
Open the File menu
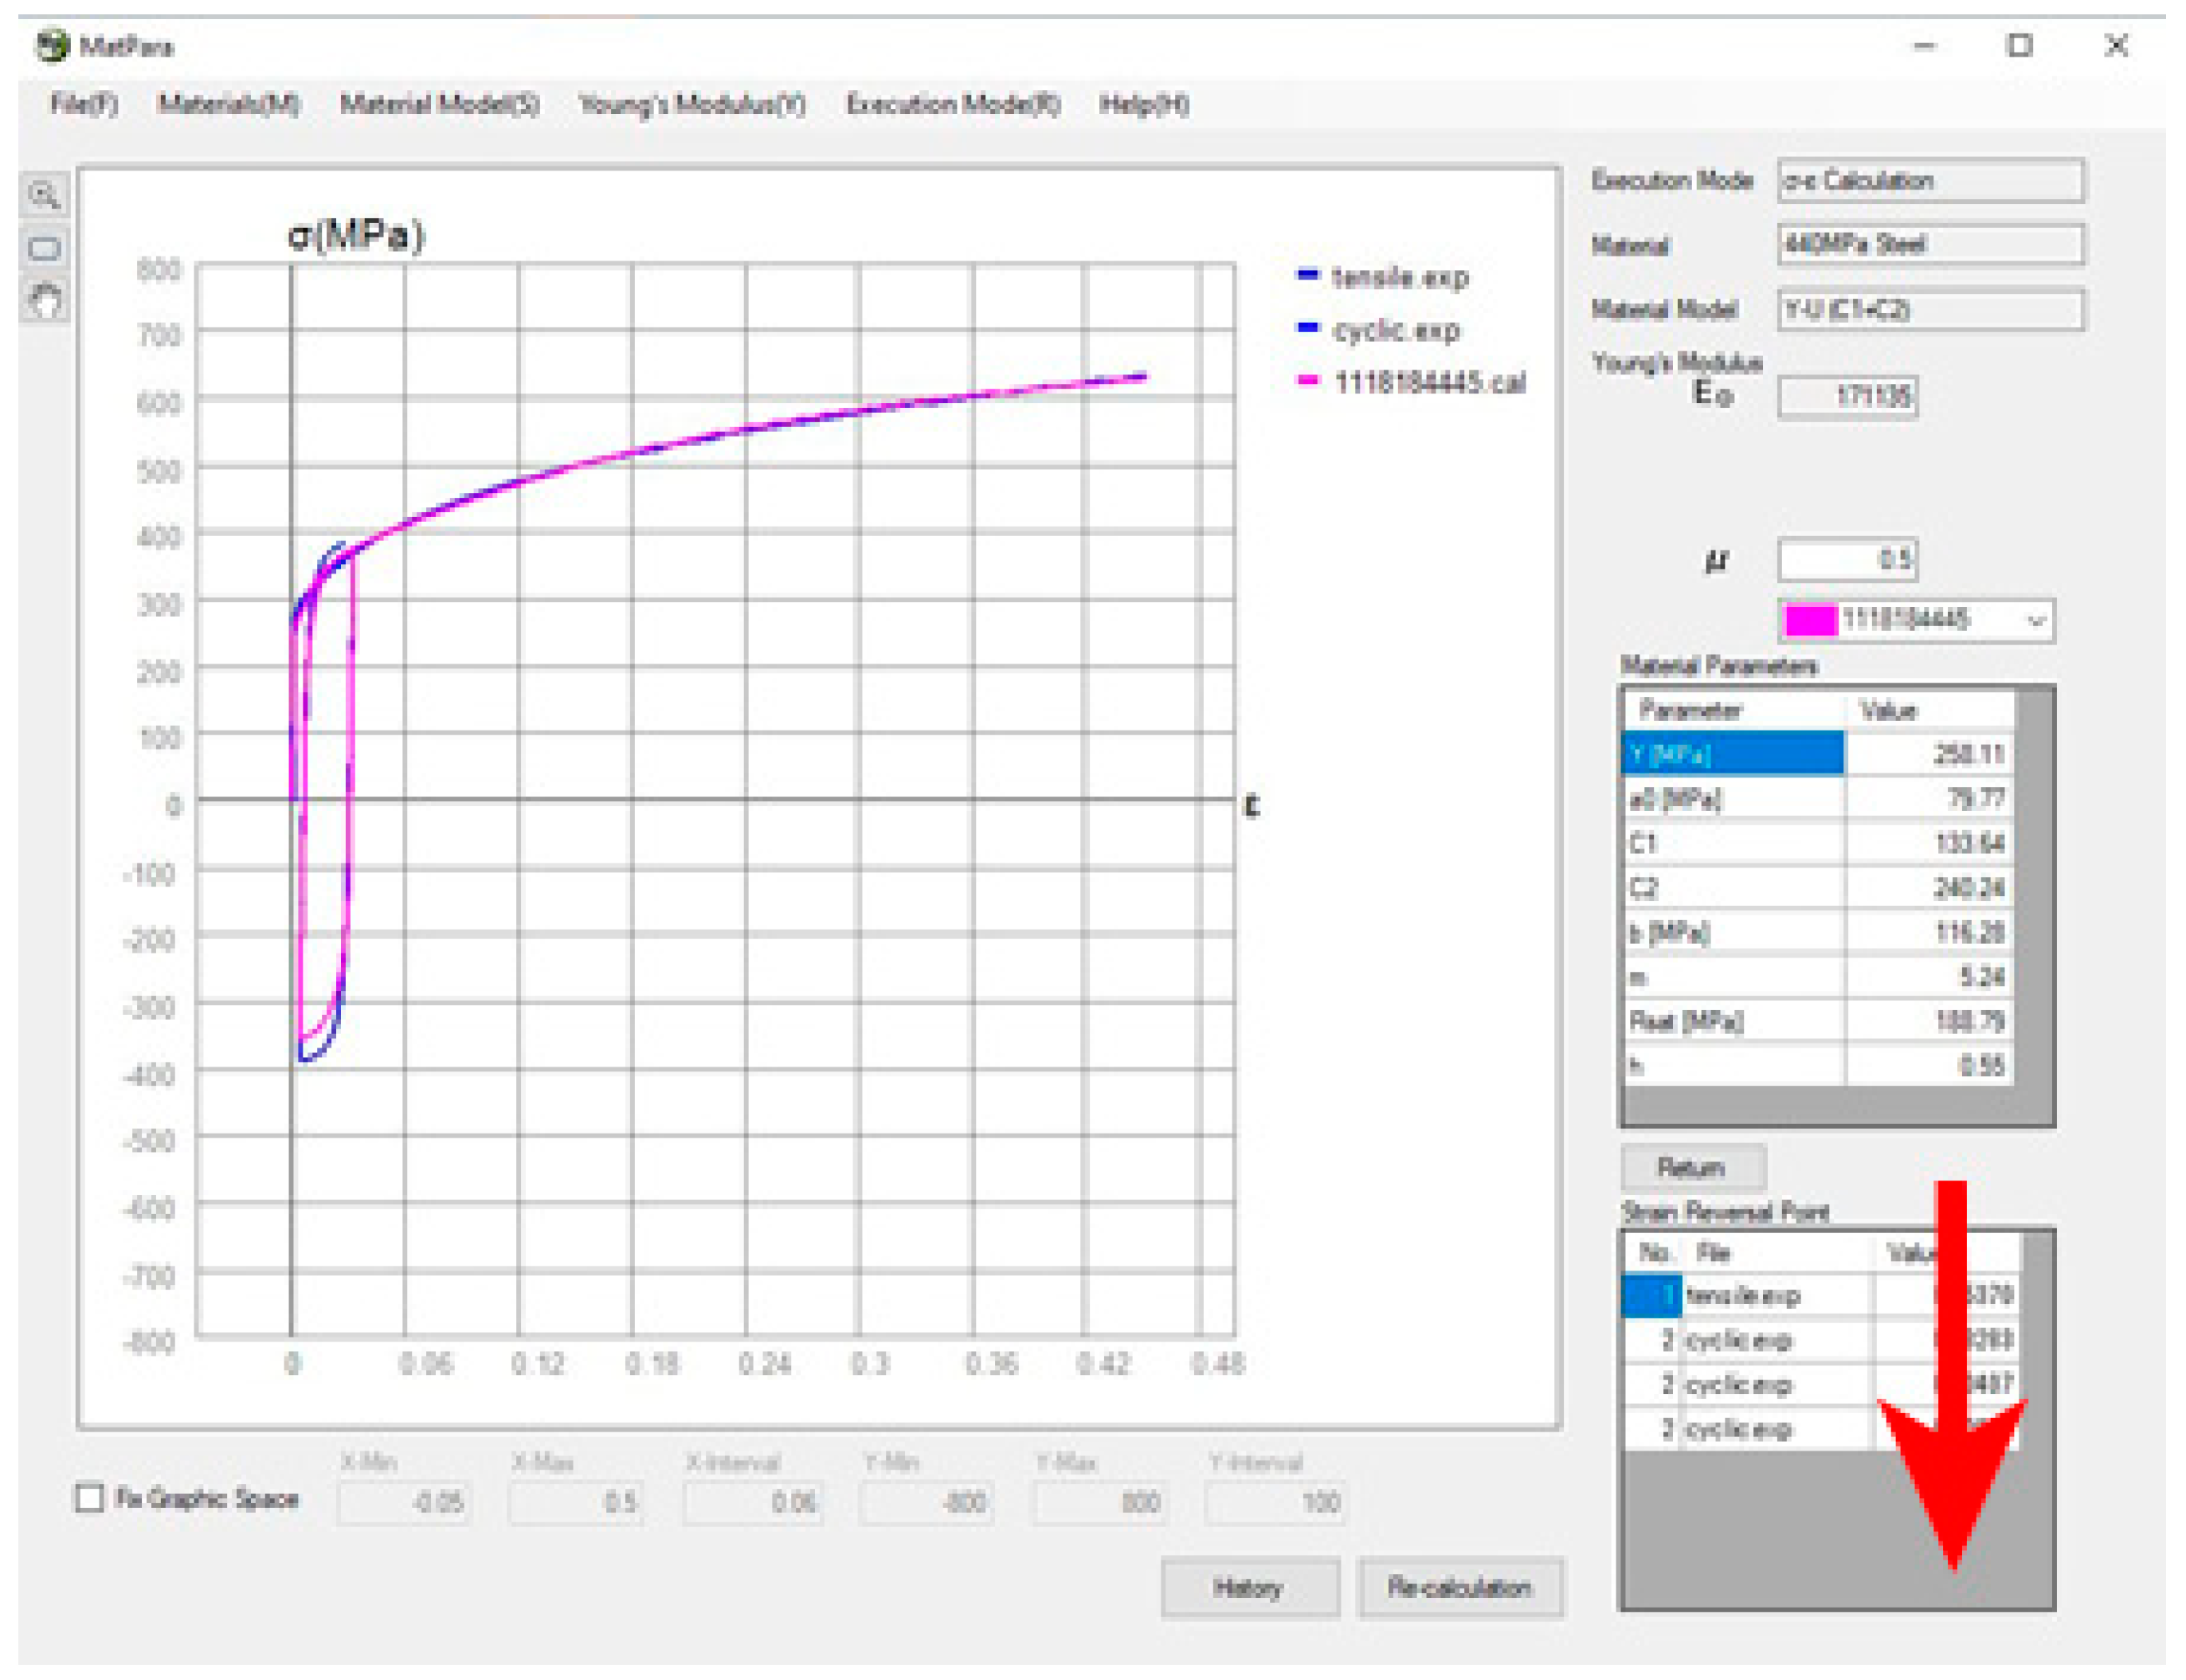84,104
